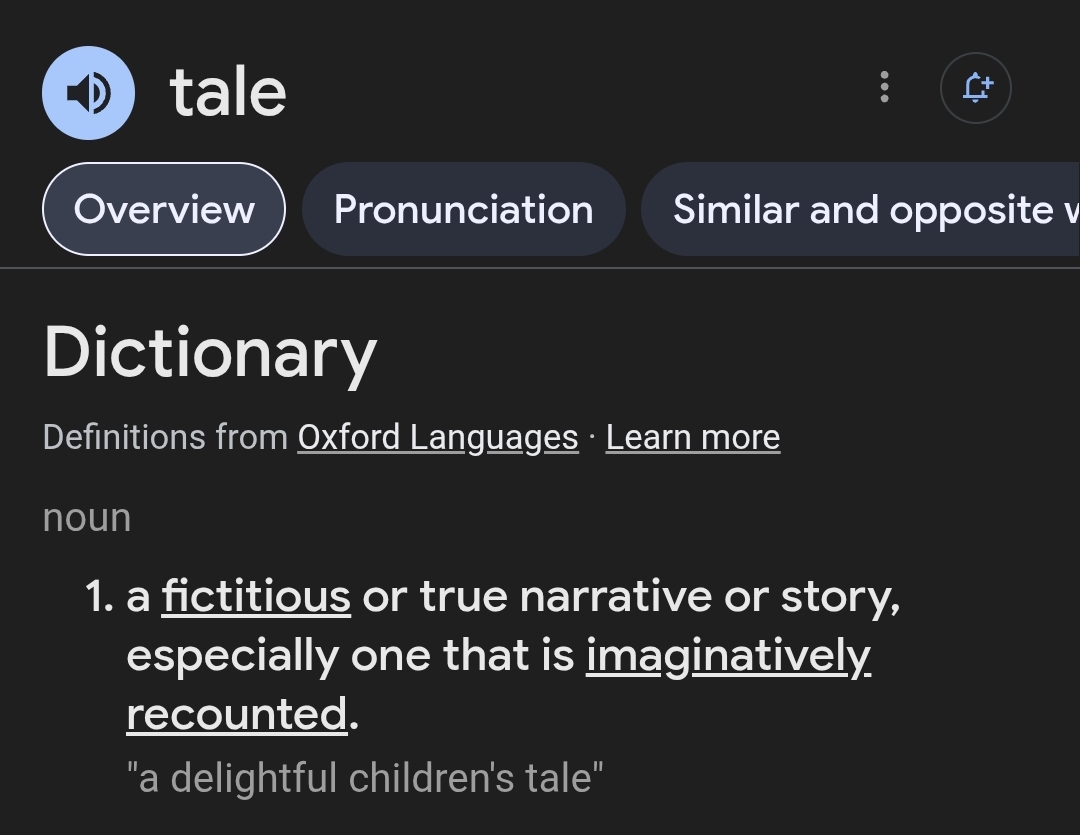Open the three-dot more options menu
The height and width of the screenshot is (835, 1080).
point(884,87)
